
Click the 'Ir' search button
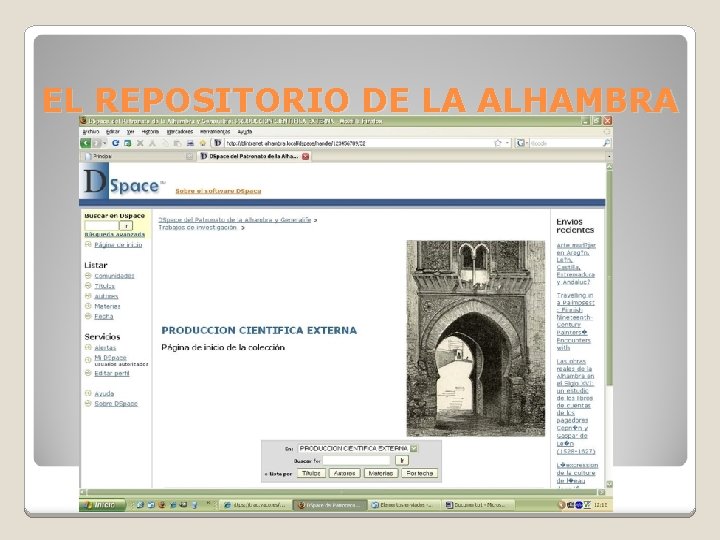pyautogui.click(x=402, y=460)
